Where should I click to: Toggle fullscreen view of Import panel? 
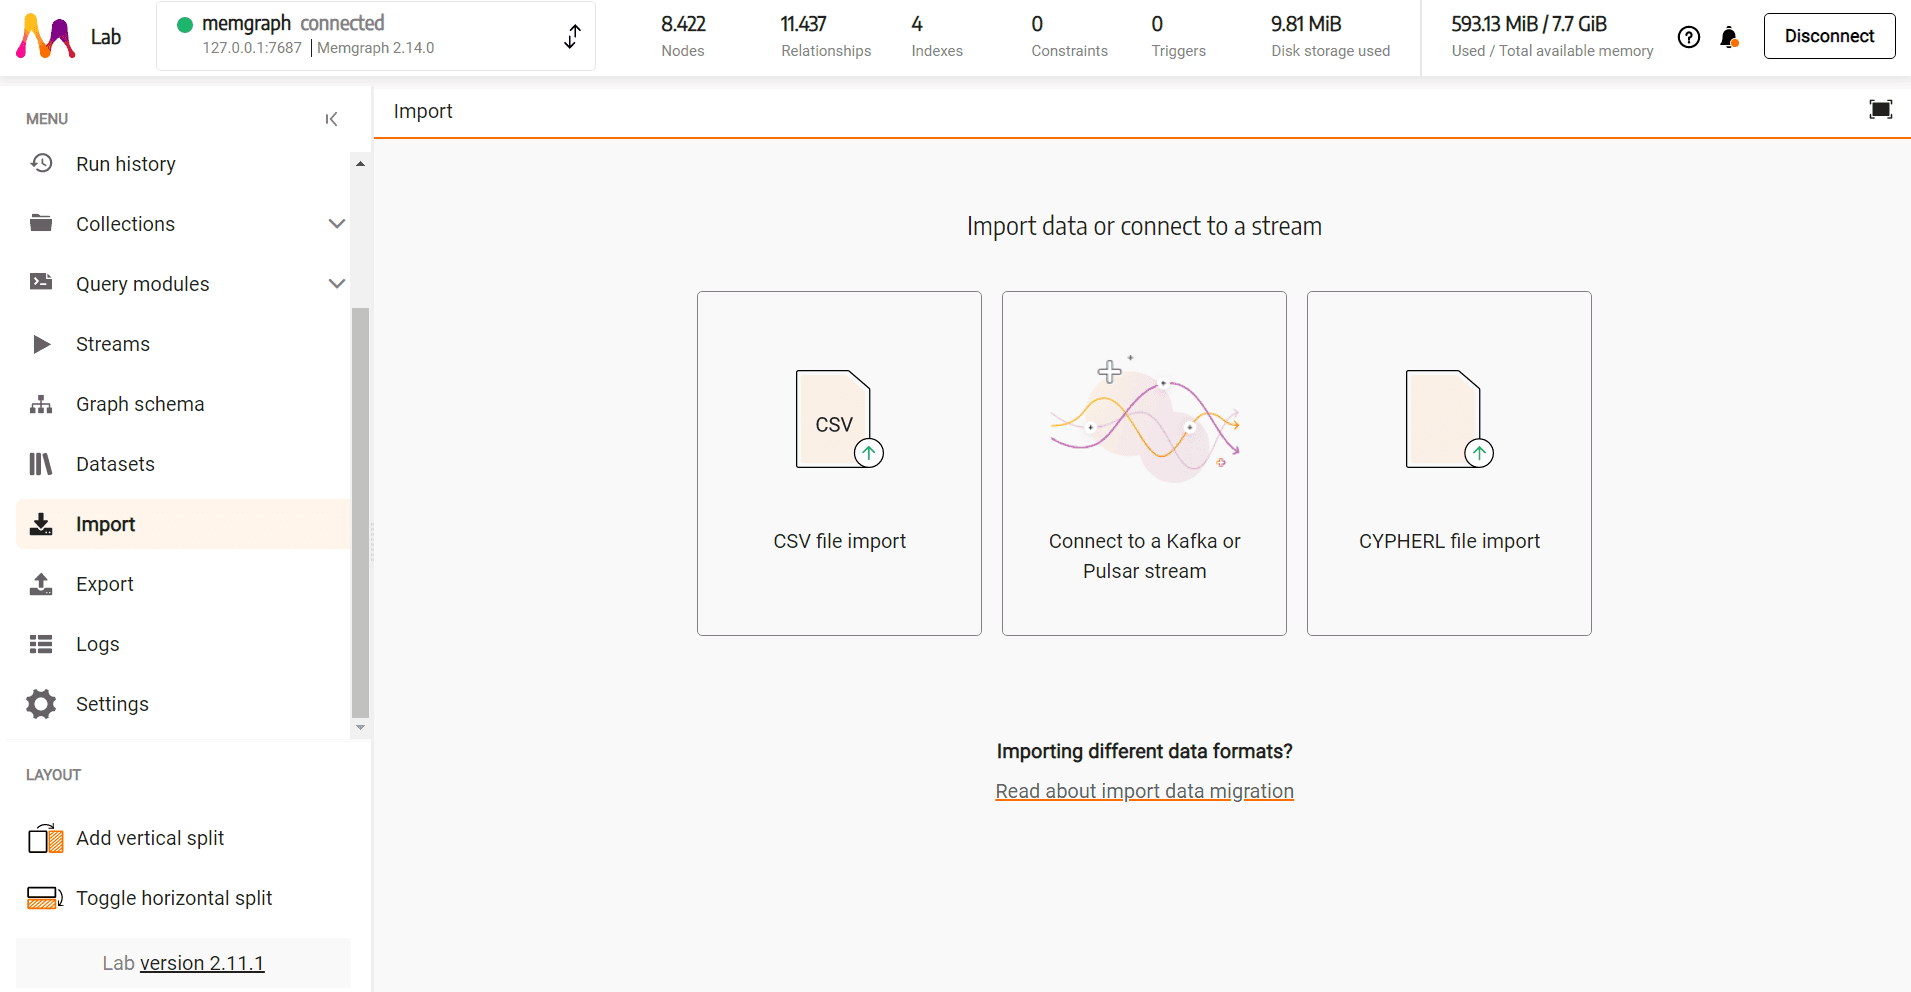[x=1881, y=110]
